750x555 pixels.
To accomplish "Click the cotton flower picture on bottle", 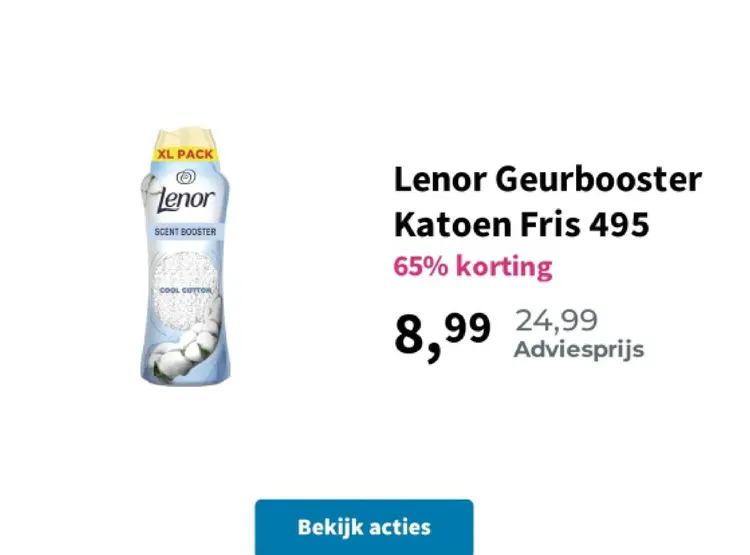I will point(184,348).
